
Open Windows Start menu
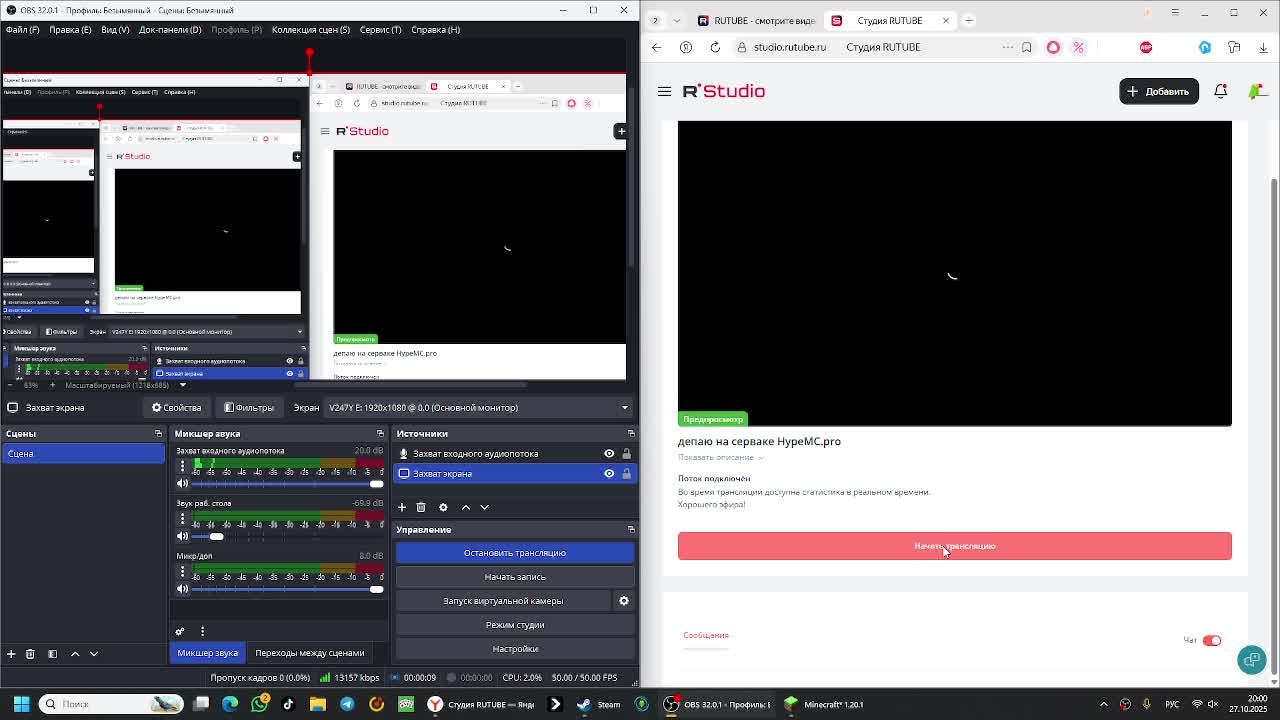(x=21, y=704)
